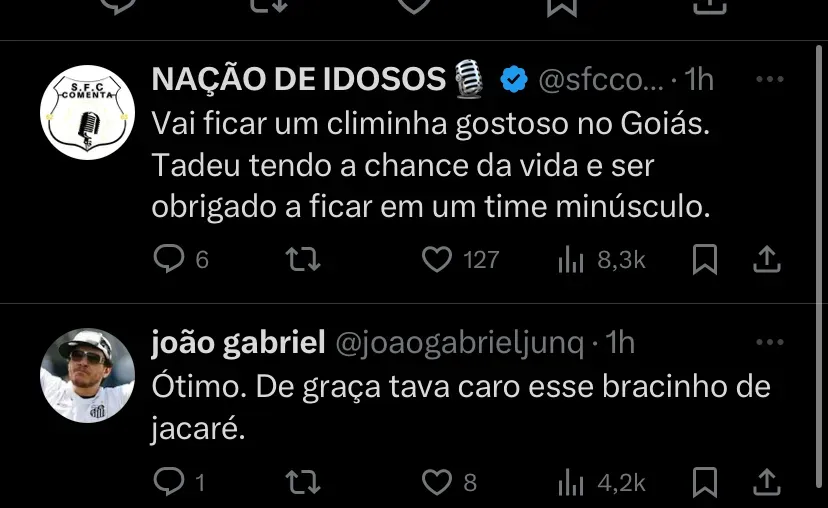Image resolution: width=828 pixels, height=508 pixels.
Task: Reply to NAÇÃO DE IDOSOS tweet
Action: click(169, 260)
